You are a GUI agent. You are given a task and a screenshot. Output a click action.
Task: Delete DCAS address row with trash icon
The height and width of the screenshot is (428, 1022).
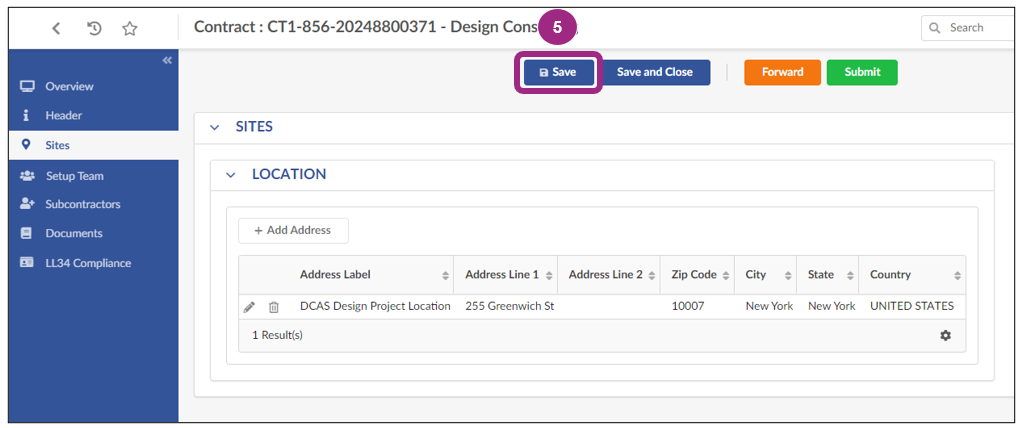click(274, 307)
